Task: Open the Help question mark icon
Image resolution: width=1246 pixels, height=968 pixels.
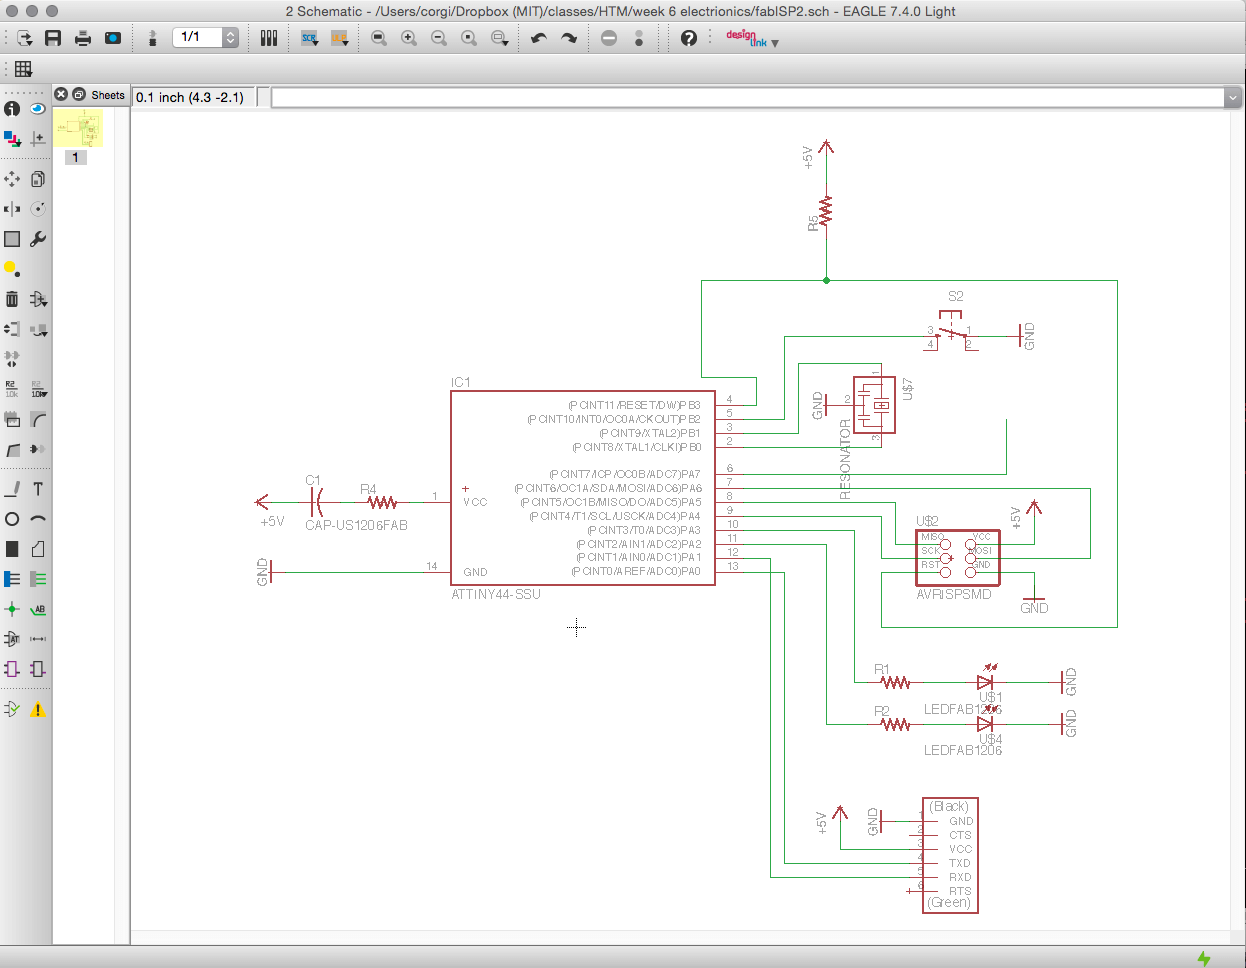Action: [689, 38]
